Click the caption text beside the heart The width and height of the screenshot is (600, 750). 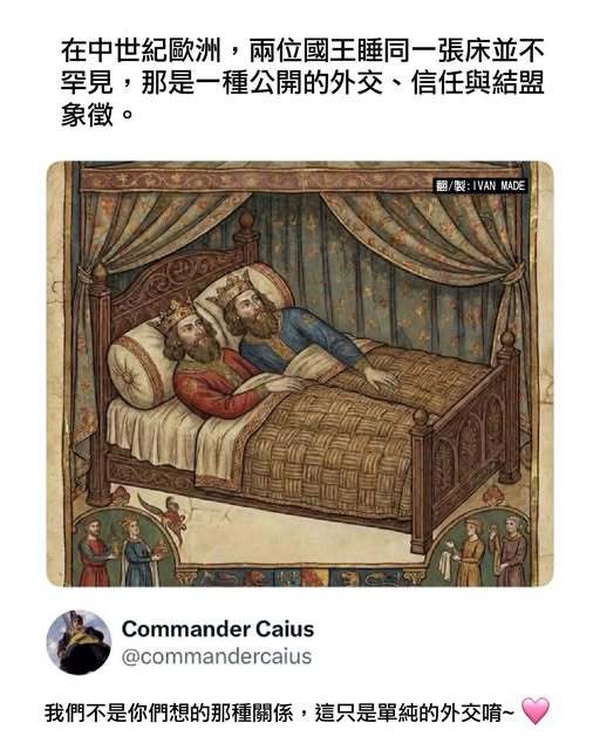(x=280, y=712)
